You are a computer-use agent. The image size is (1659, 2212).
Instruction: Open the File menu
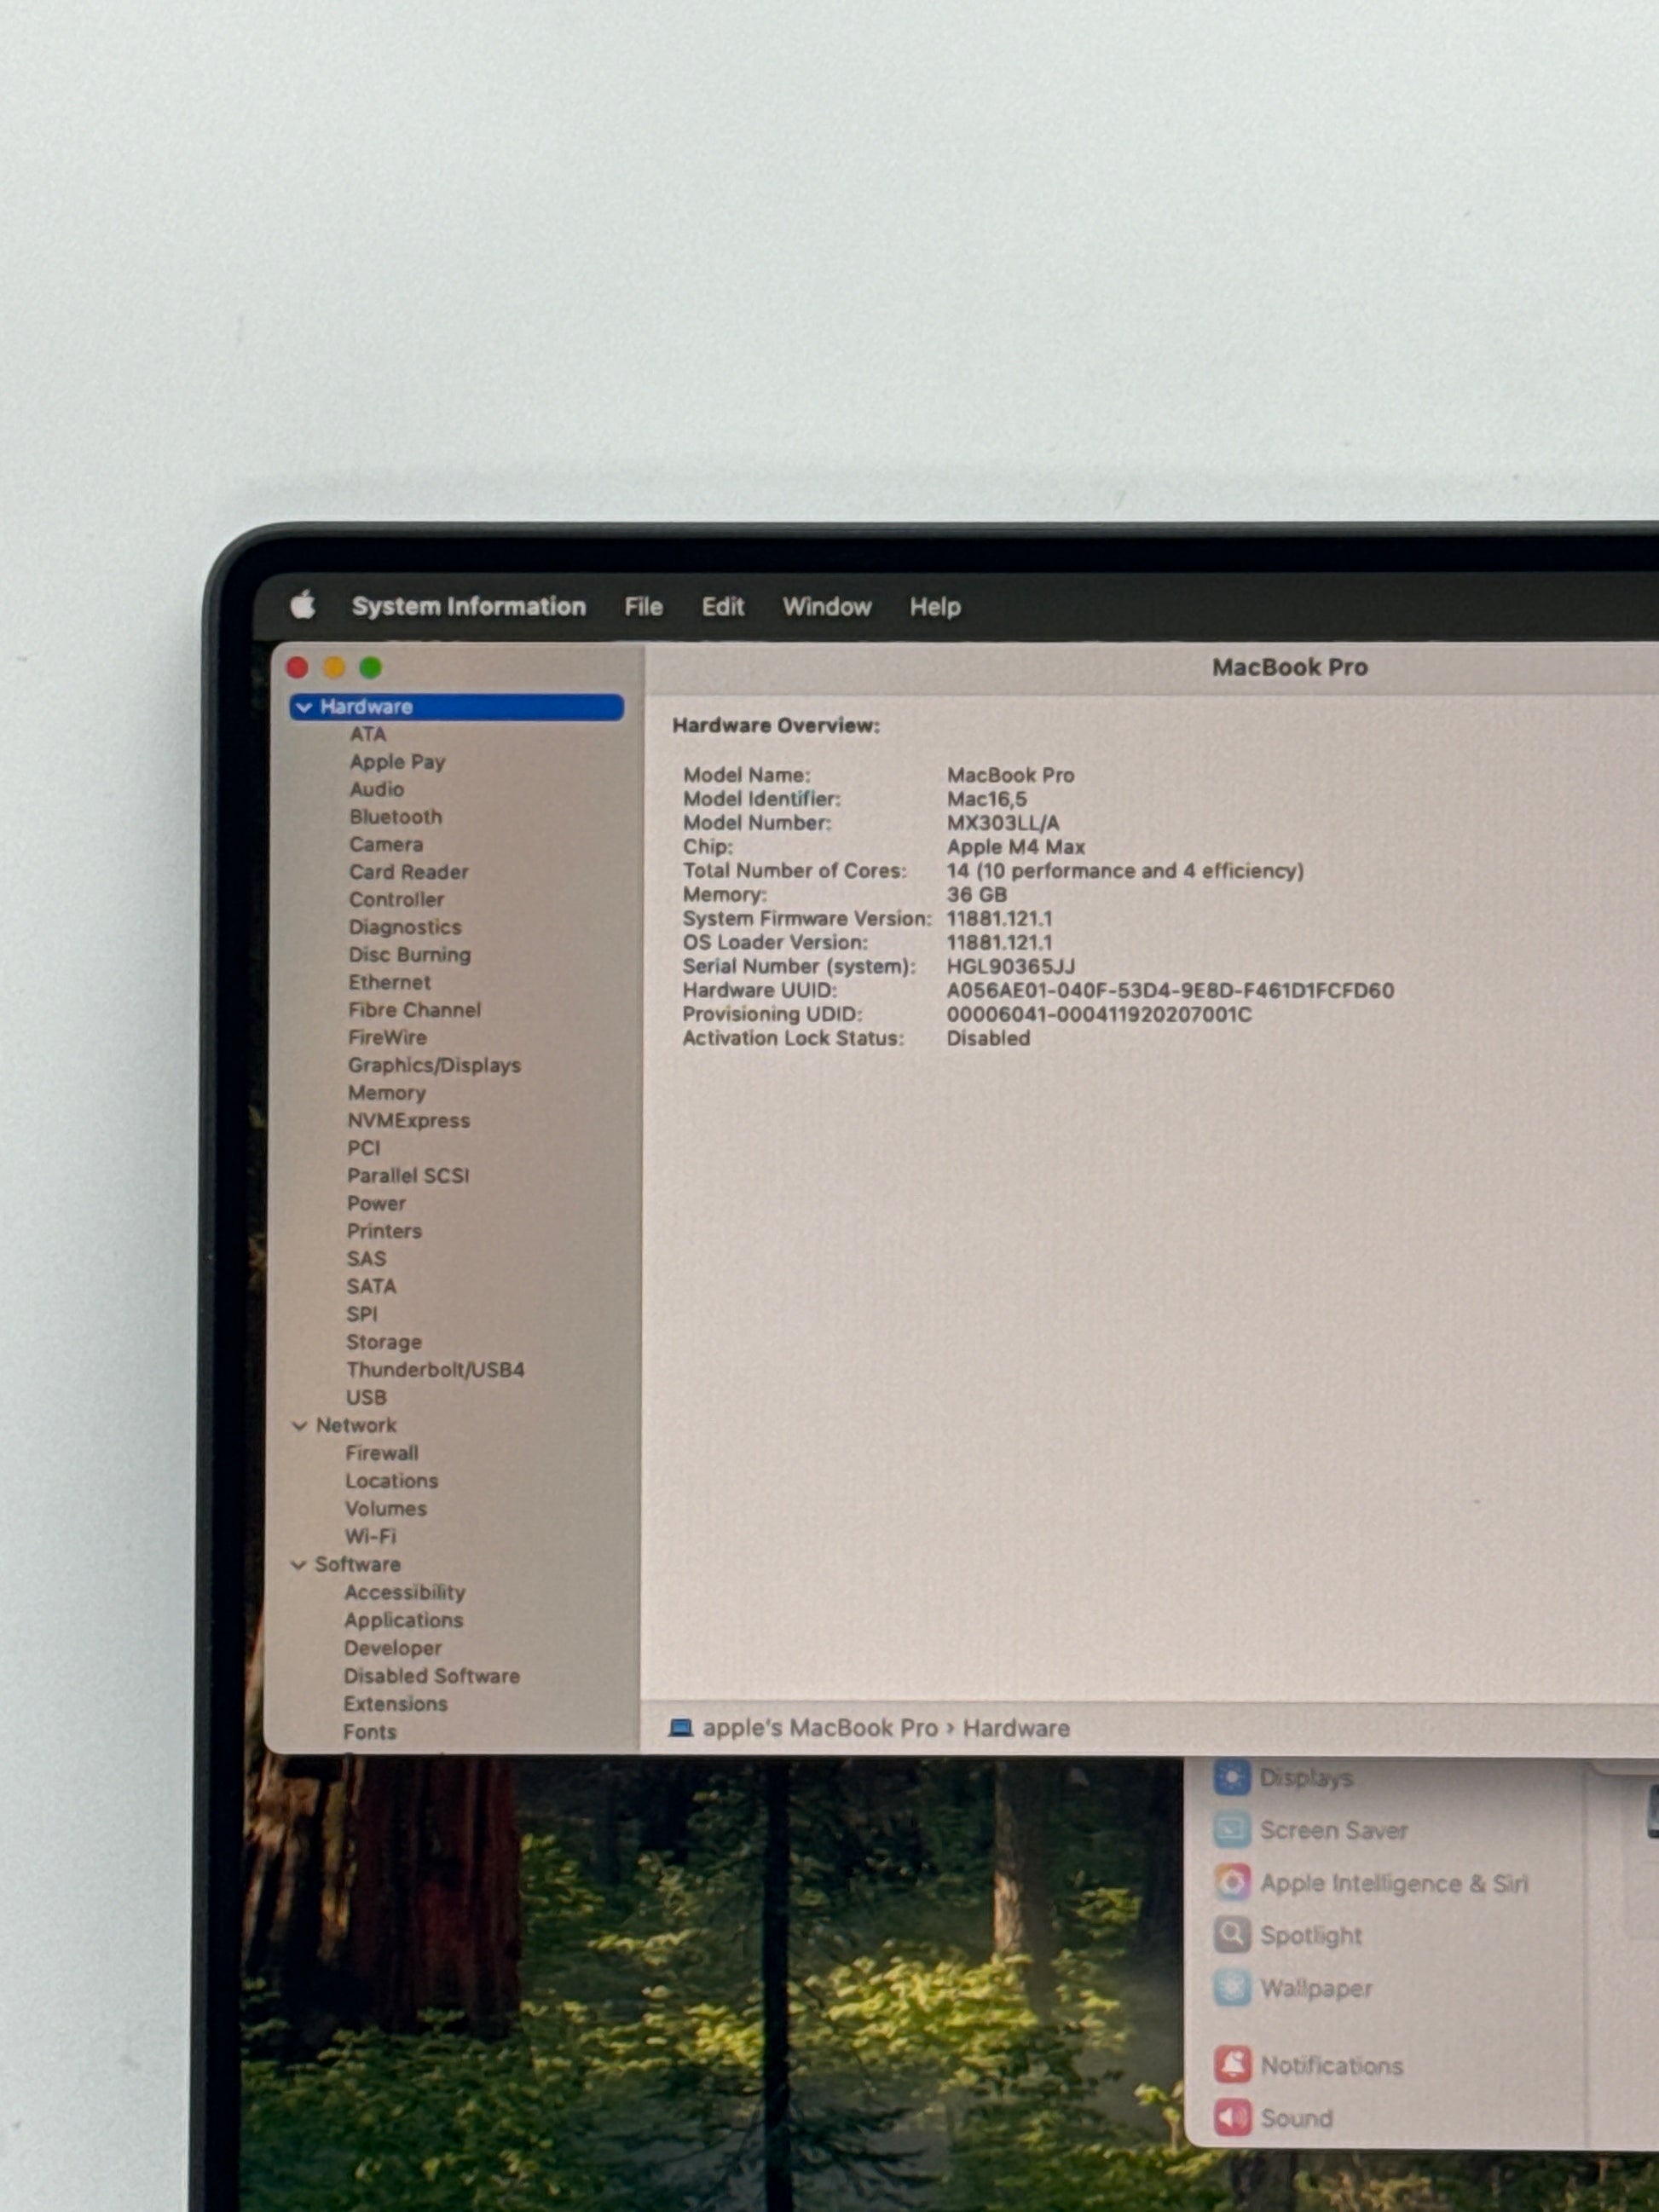pyautogui.click(x=643, y=607)
